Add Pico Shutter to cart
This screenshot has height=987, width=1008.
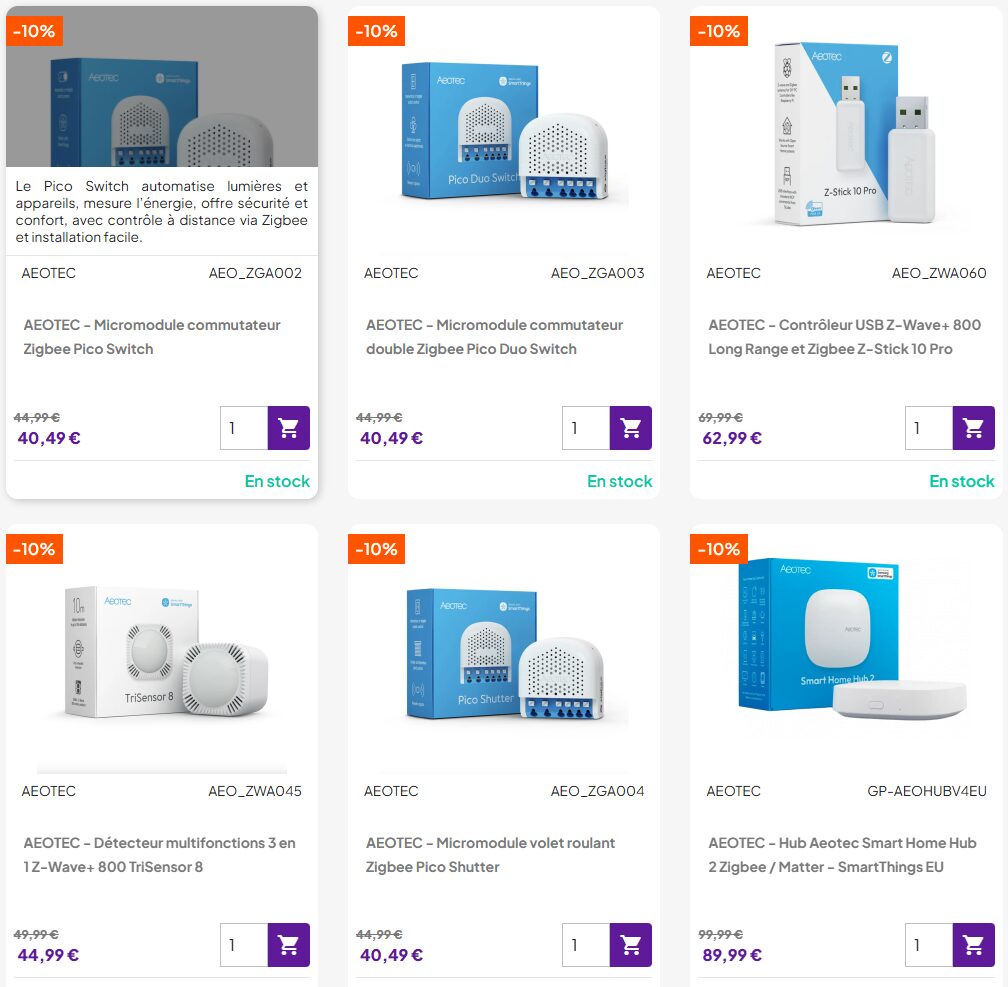click(631, 945)
